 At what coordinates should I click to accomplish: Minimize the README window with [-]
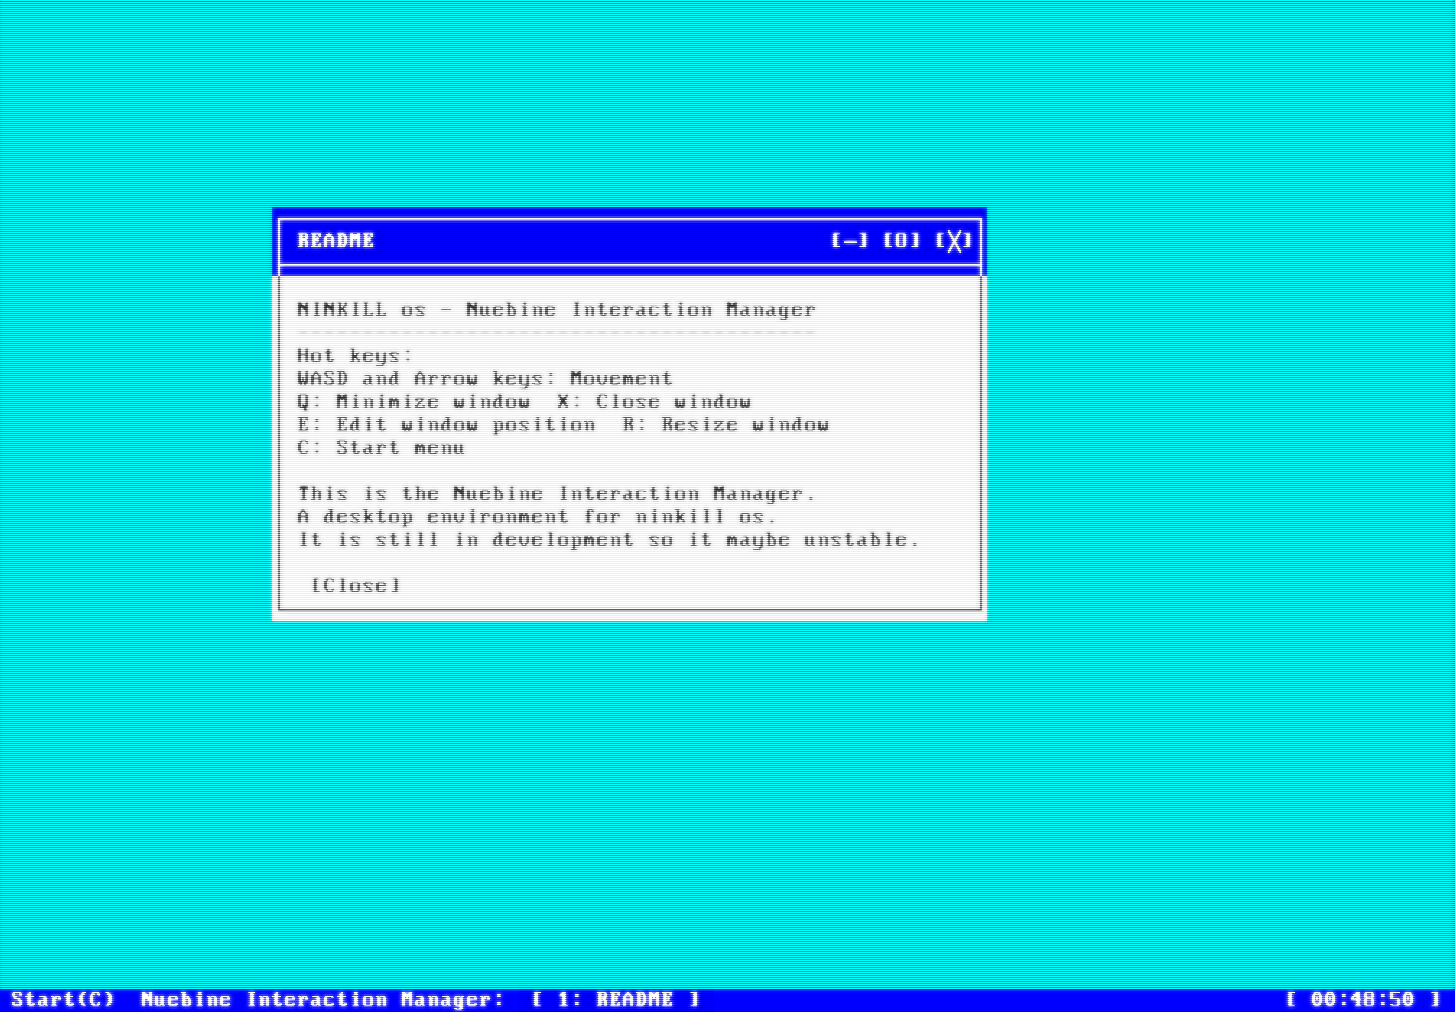point(849,240)
